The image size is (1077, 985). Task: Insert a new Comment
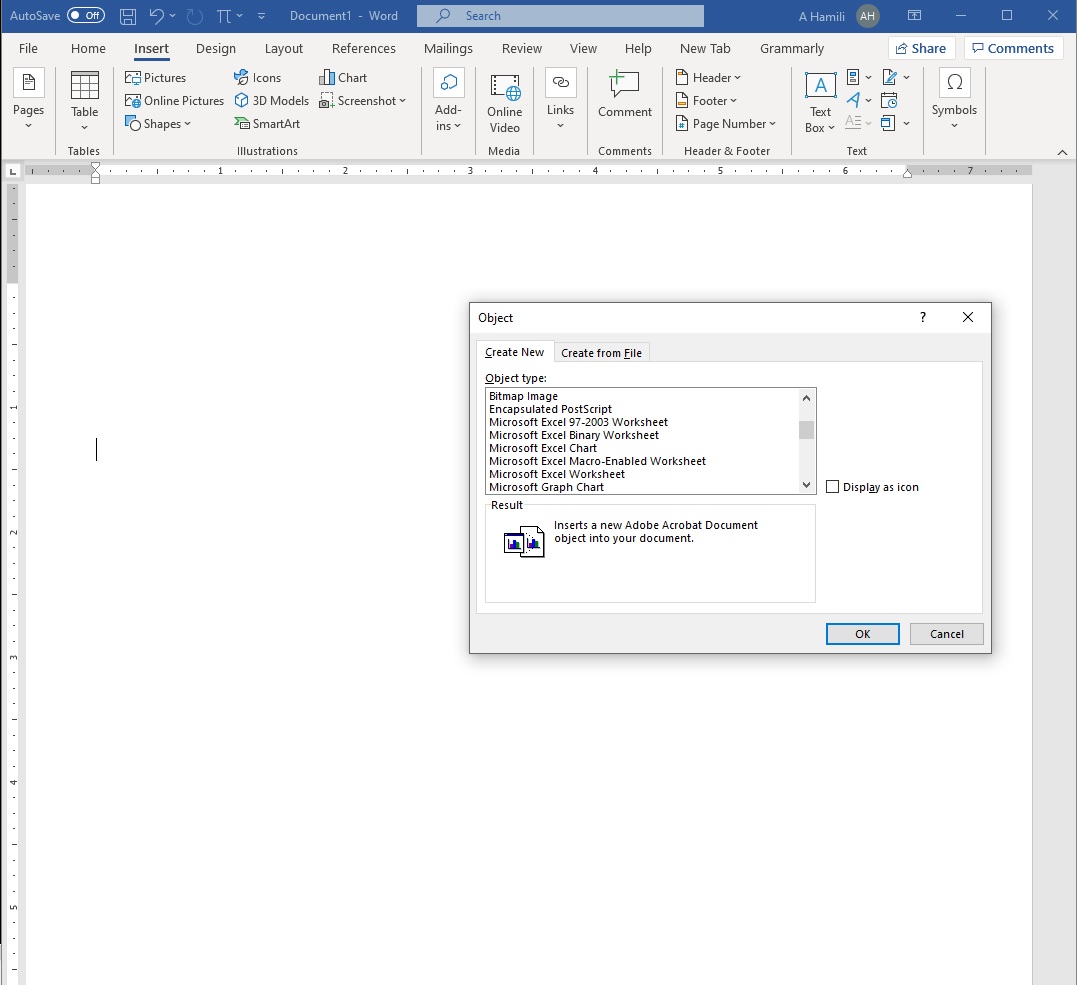coord(624,95)
